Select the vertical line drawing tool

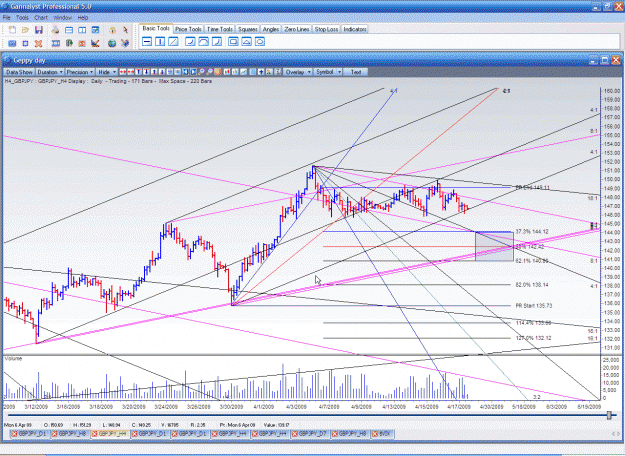coord(160,41)
